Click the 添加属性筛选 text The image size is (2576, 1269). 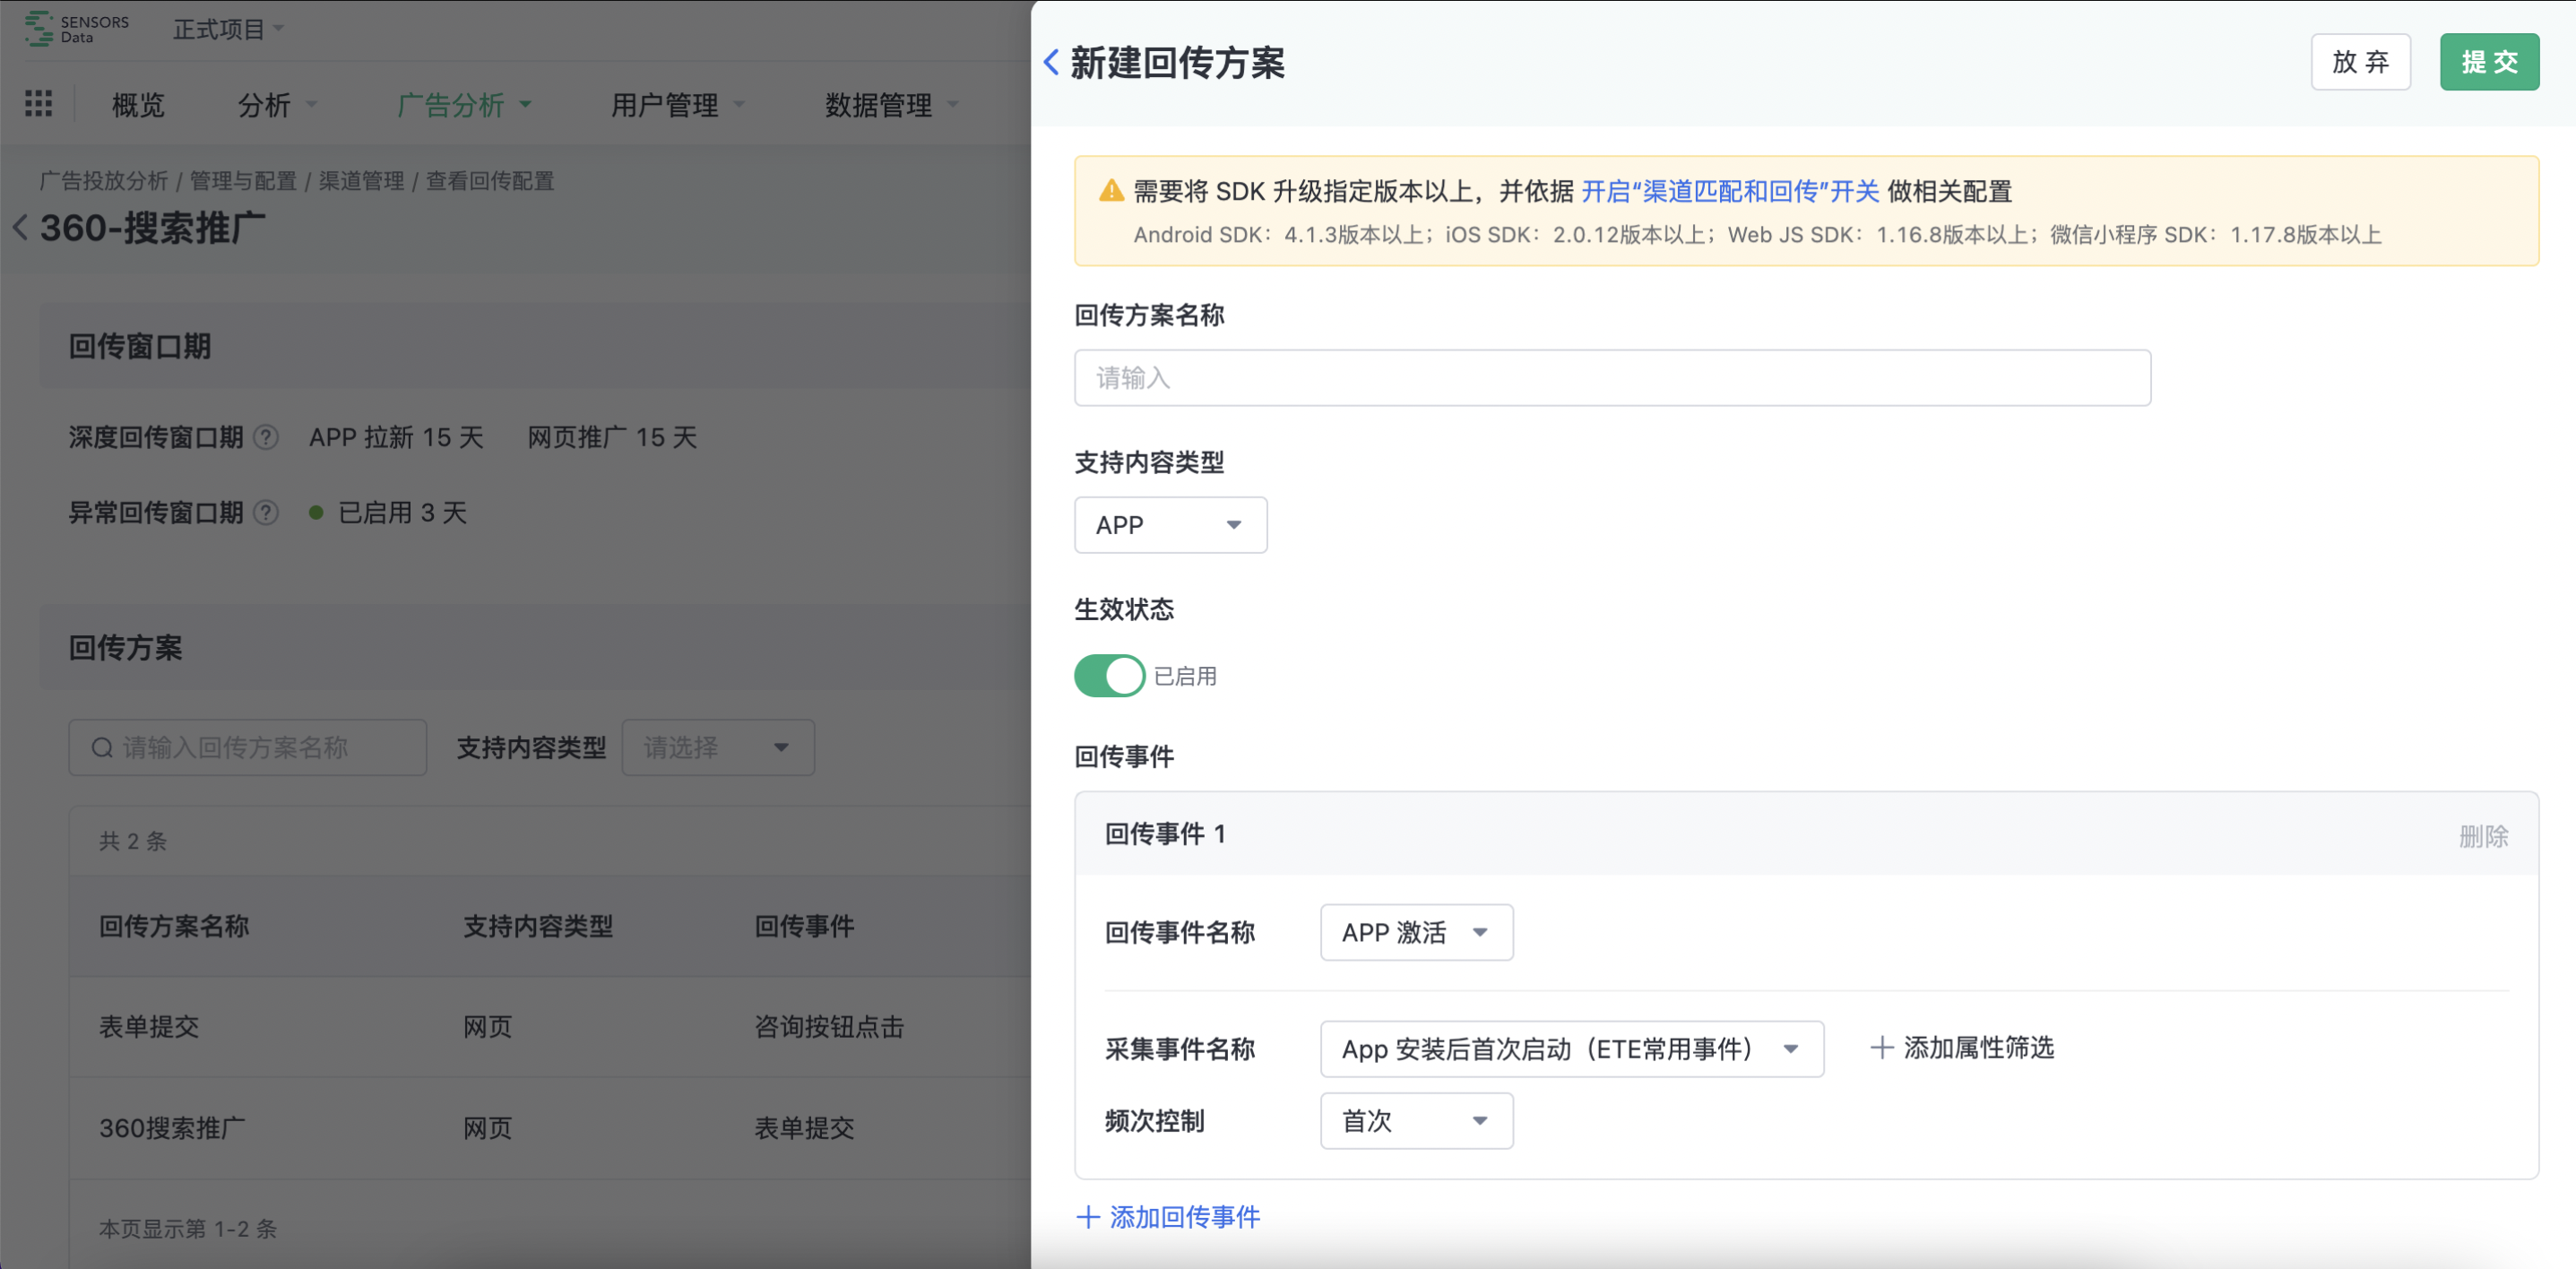(1978, 1048)
